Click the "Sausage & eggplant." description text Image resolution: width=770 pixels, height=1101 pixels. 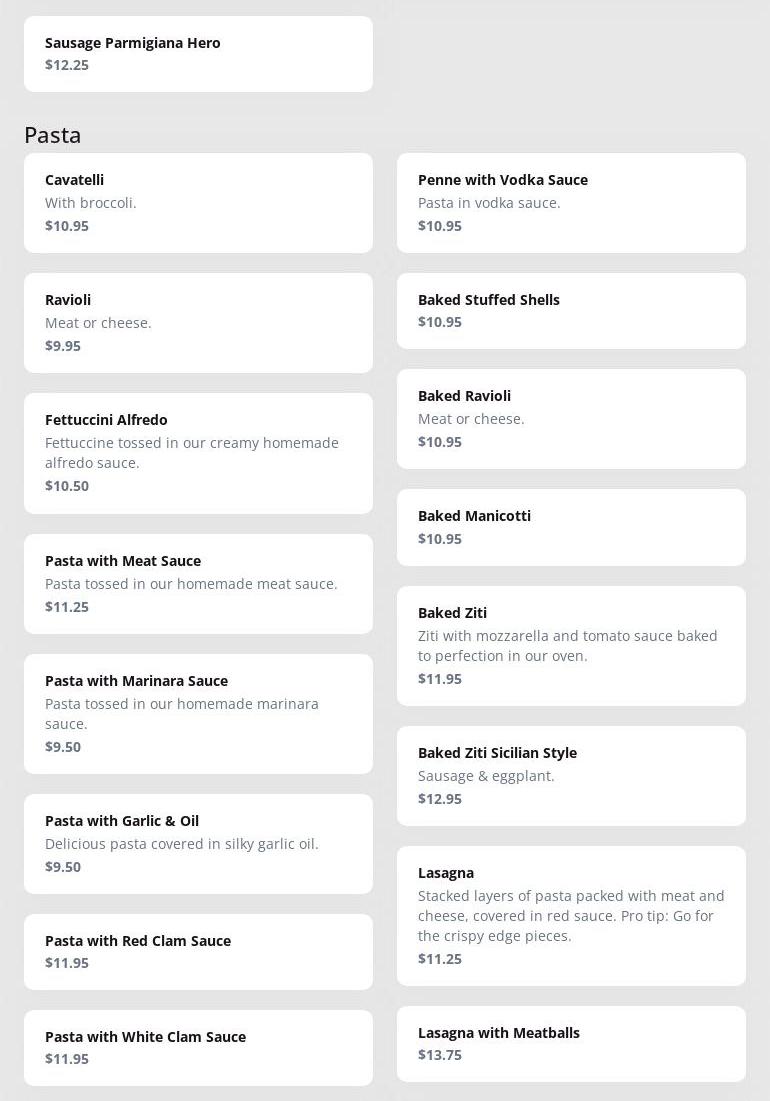(x=486, y=776)
